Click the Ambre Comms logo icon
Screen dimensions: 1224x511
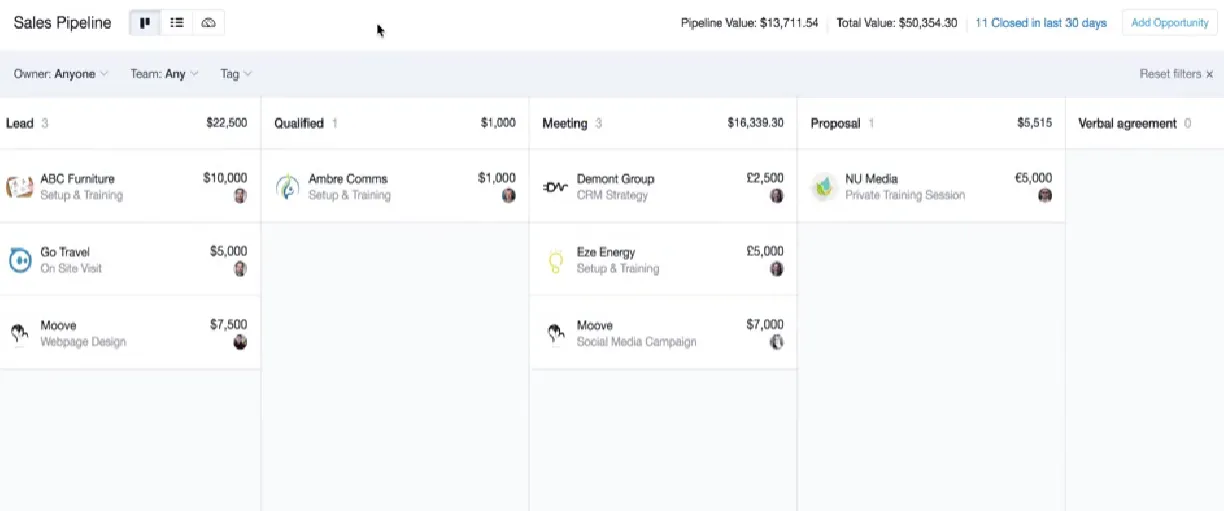288,187
